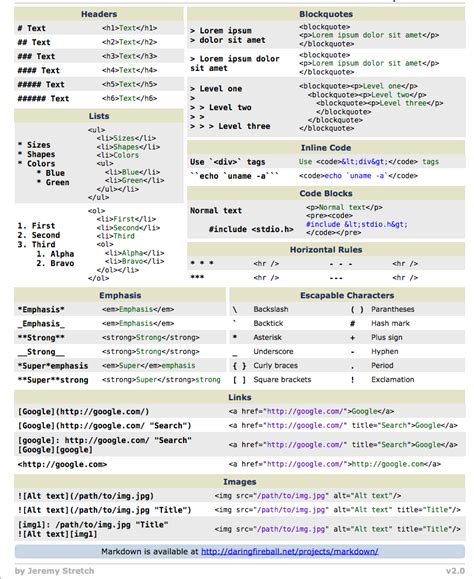Select the '## Text' markdown example

34,42
